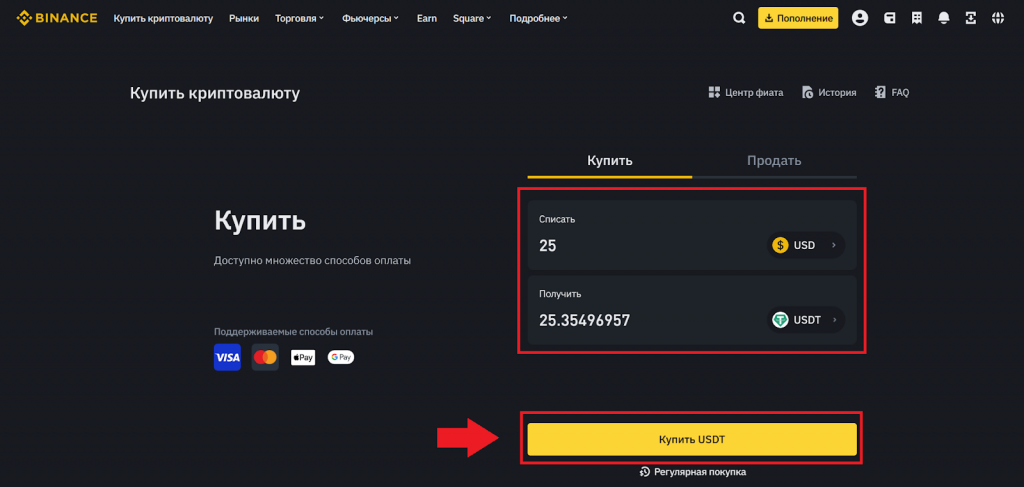
Task: Click the Получить amount field 25.35496957
Action: click(x=692, y=310)
